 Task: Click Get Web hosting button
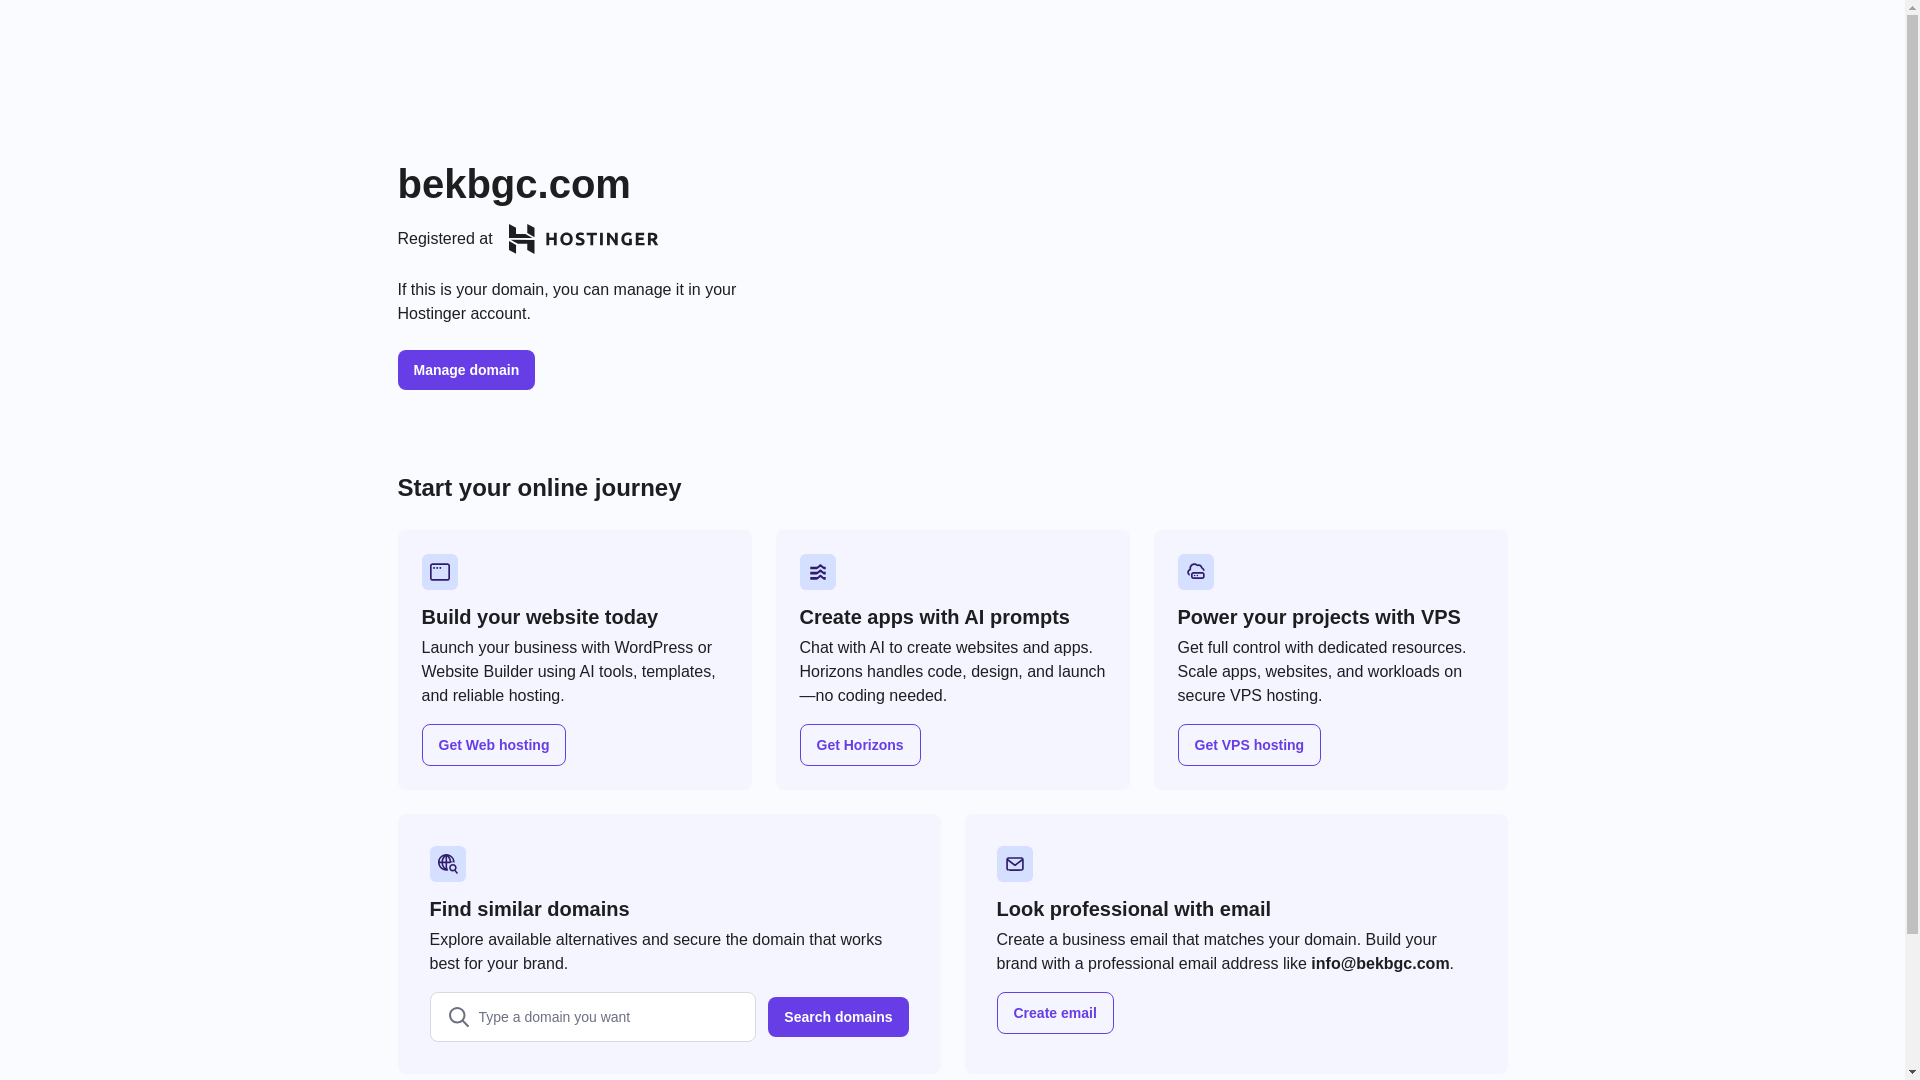click(493, 745)
